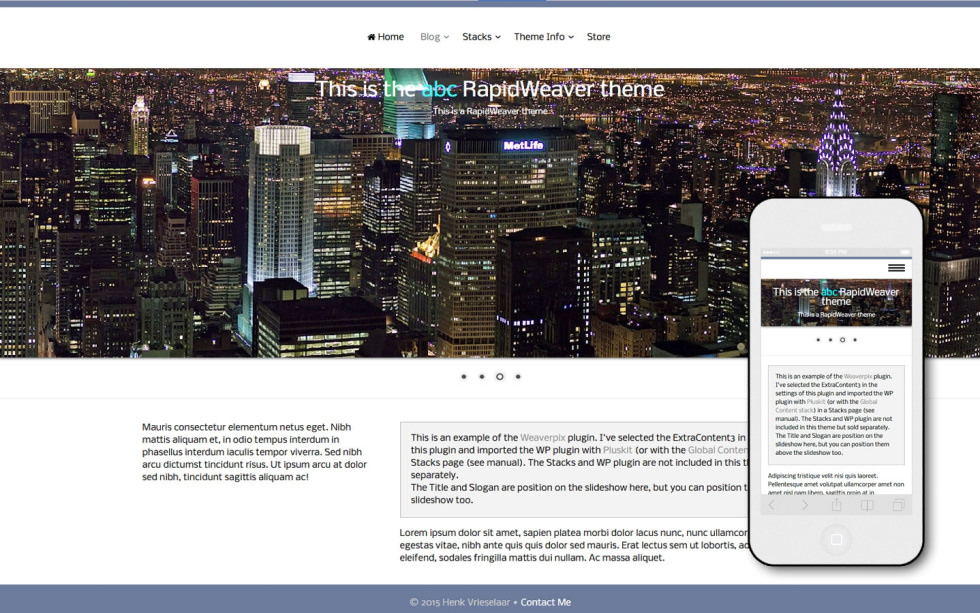980x613 pixels.
Task: Select the second slideshow dot
Action: click(482, 377)
